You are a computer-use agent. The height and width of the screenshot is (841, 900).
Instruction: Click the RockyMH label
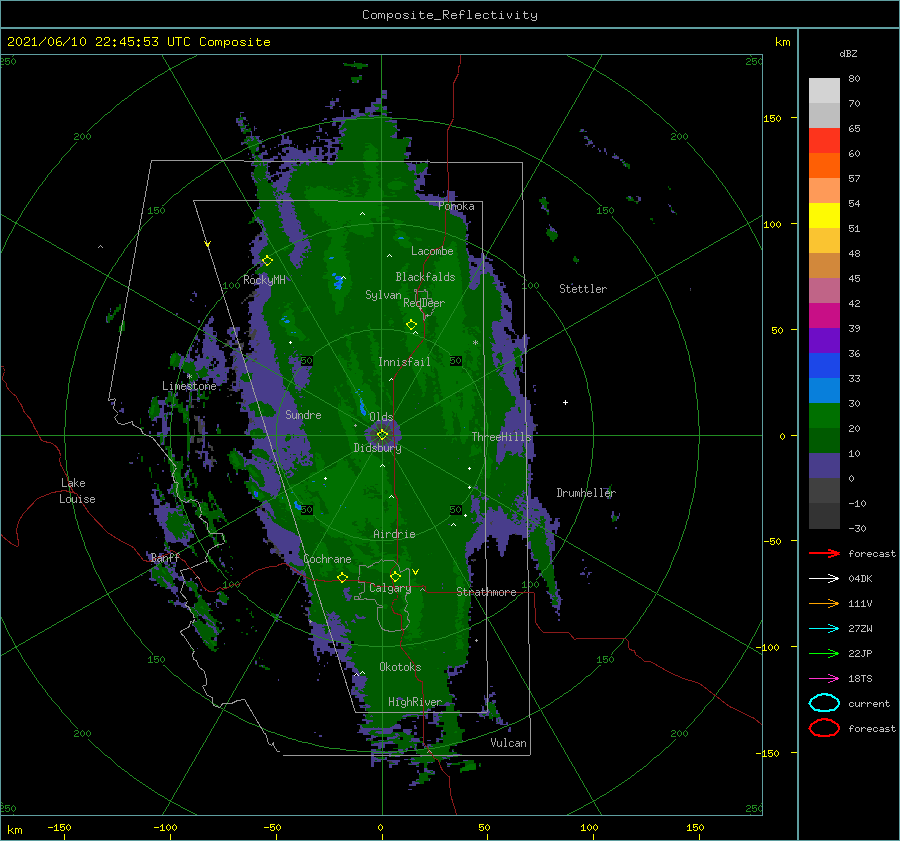(264, 280)
